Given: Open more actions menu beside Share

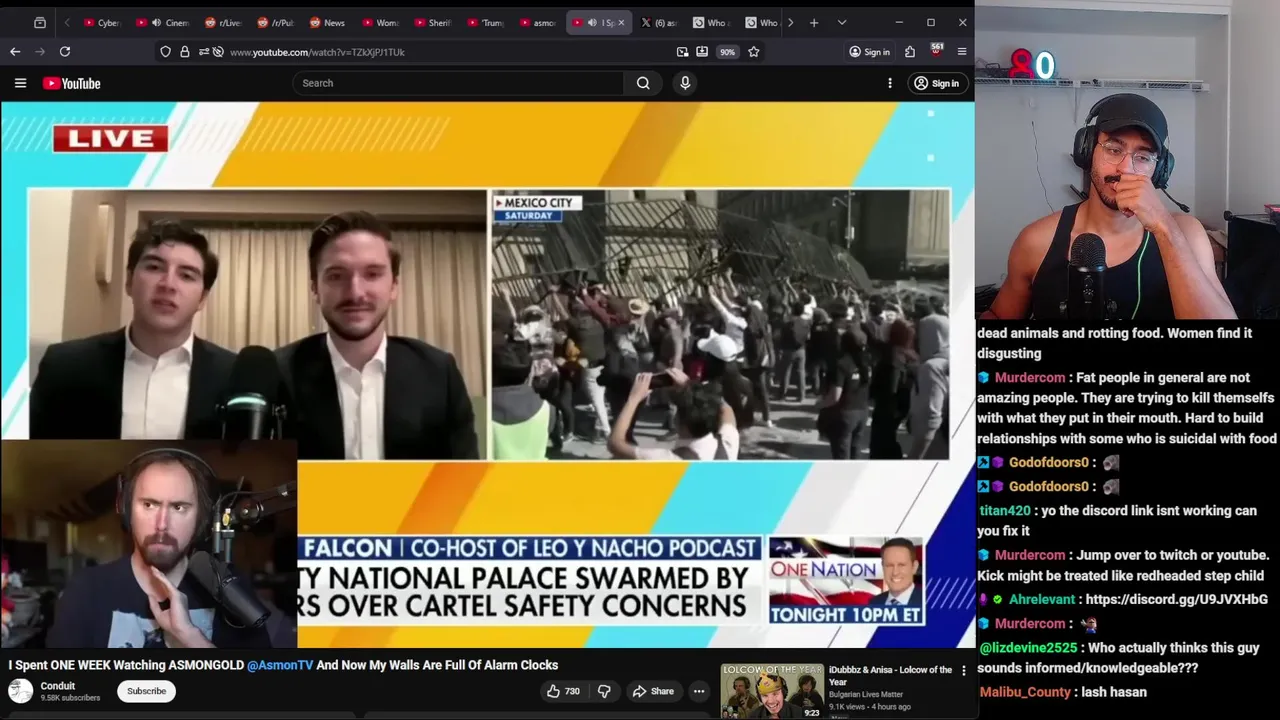Looking at the screenshot, I should [699, 691].
